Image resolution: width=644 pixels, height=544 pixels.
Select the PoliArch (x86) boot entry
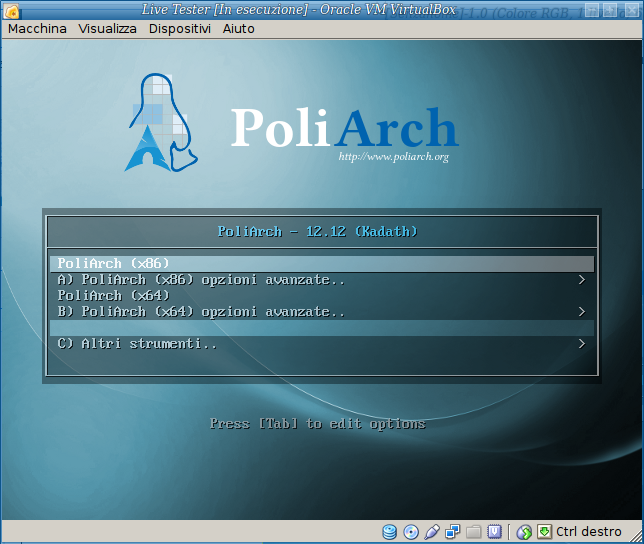click(322, 264)
